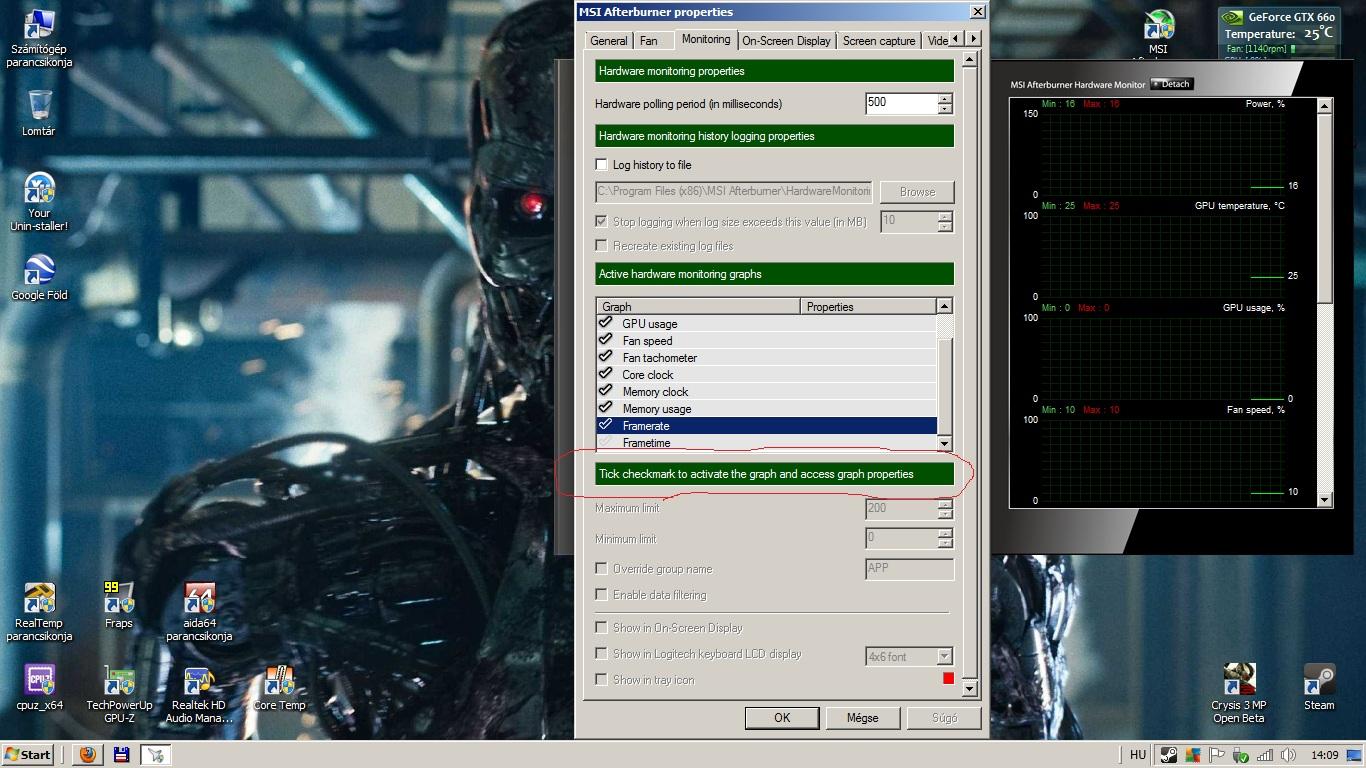Launch Your Unin-staller desktop shortcut
This screenshot has height=768, width=1366.
click(x=39, y=201)
